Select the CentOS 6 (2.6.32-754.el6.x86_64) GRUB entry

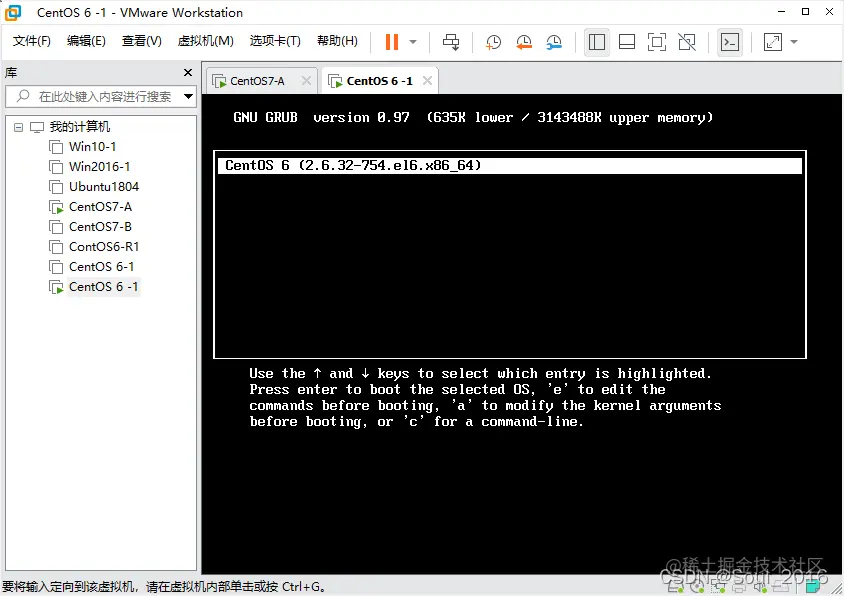point(510,165)
